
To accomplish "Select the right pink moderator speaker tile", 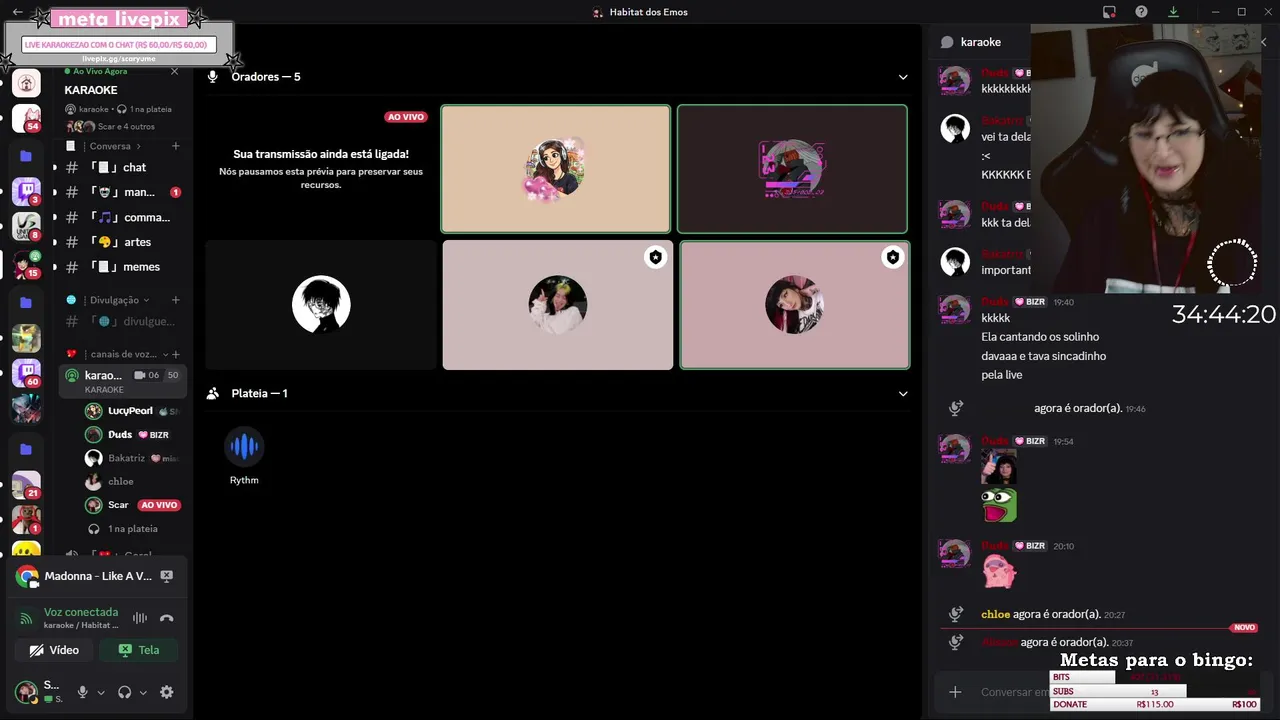I will pos(795,305).
